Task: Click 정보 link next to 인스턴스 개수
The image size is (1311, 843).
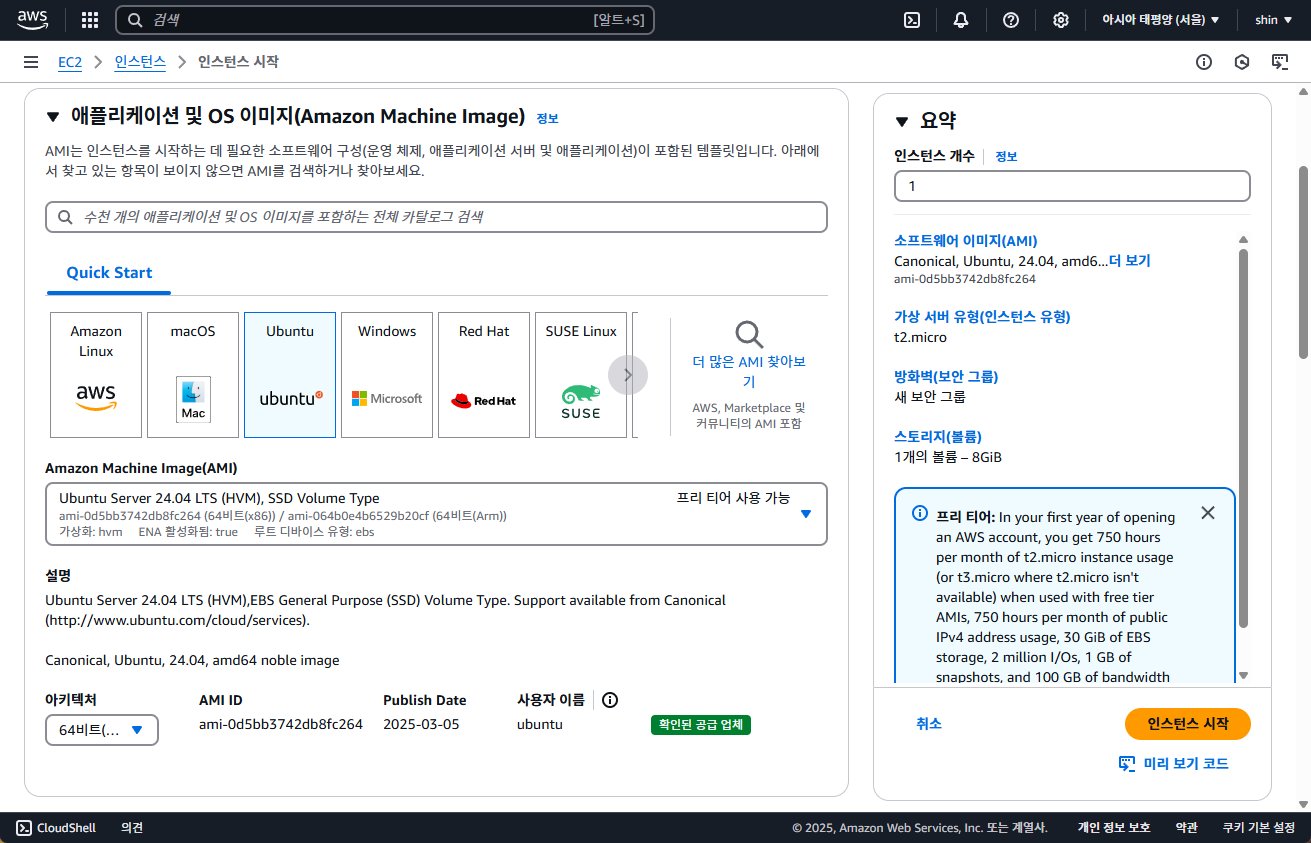Action: [1006, 156]
